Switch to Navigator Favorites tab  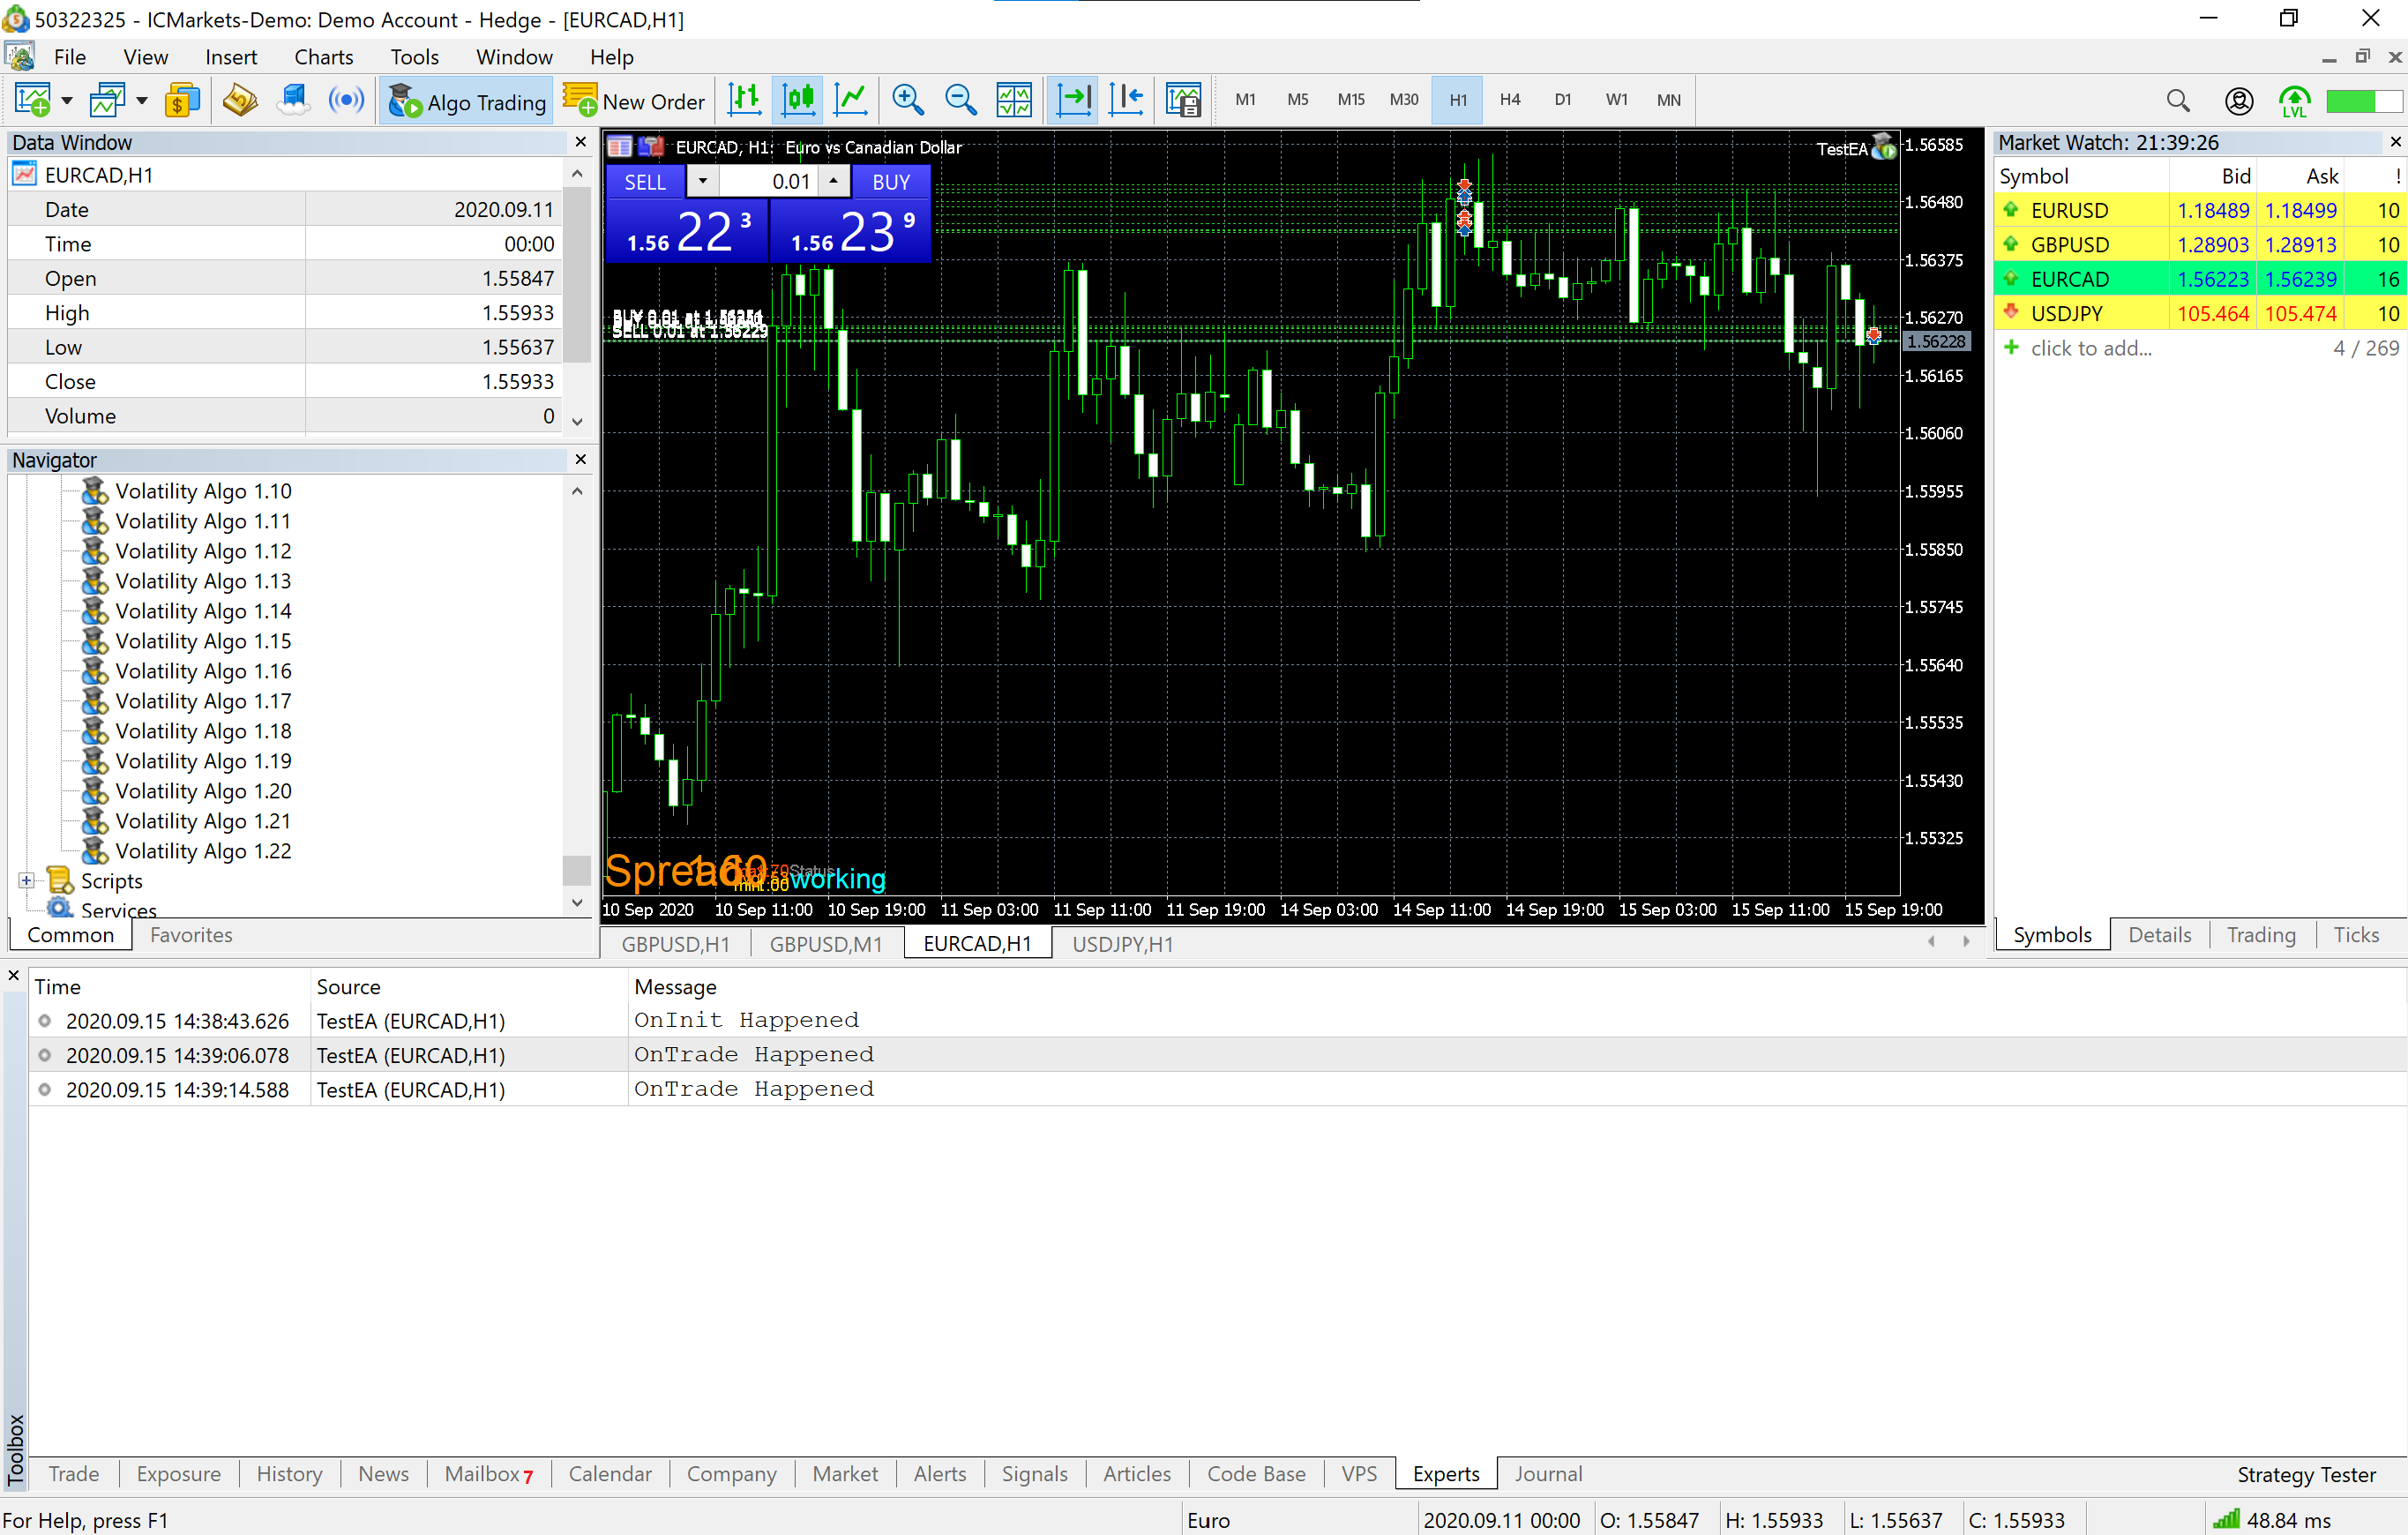191,935
